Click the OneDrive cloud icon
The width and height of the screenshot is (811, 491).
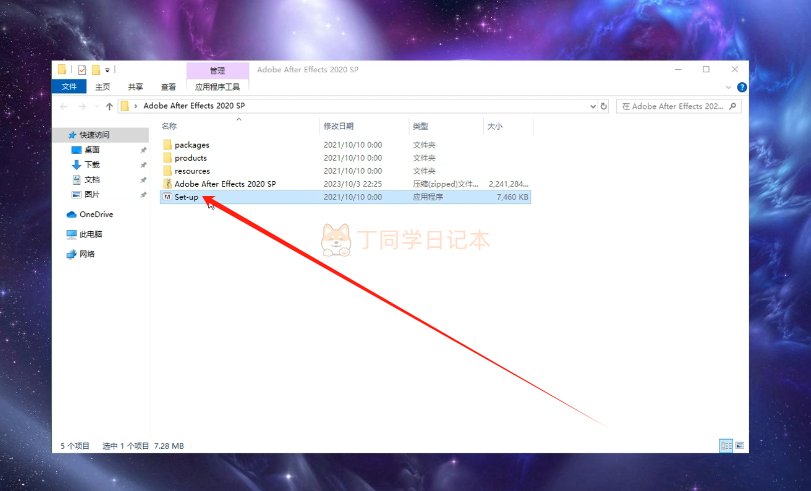71,214
